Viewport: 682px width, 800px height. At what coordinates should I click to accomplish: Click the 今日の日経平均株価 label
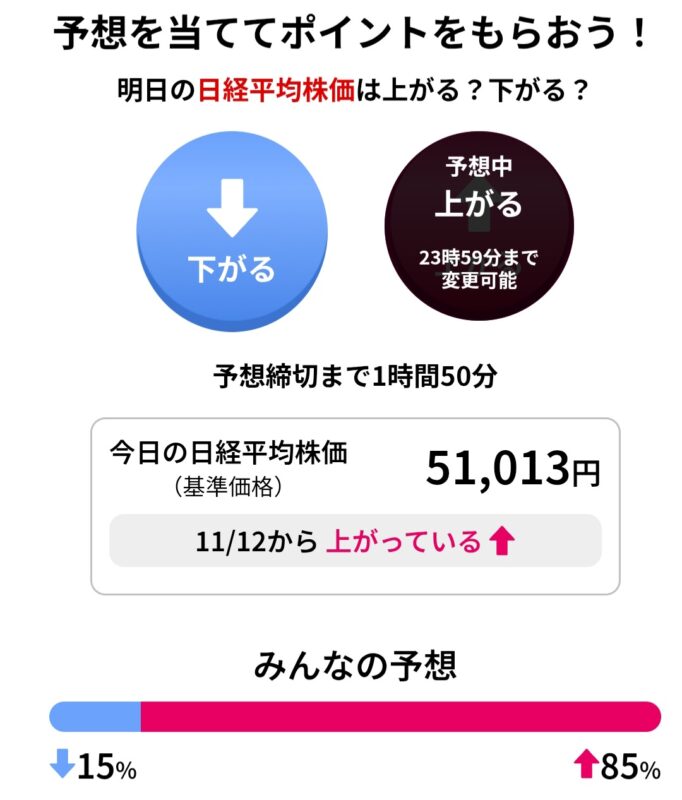point(228,452)
